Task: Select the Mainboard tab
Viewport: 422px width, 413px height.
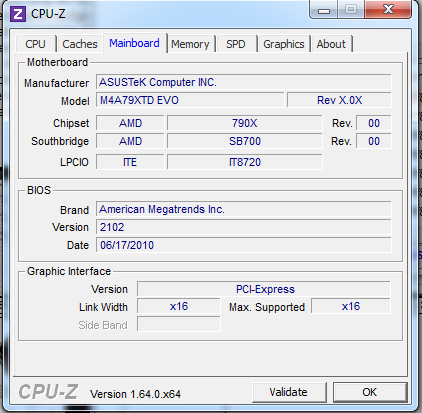Action: pos(135,43)
